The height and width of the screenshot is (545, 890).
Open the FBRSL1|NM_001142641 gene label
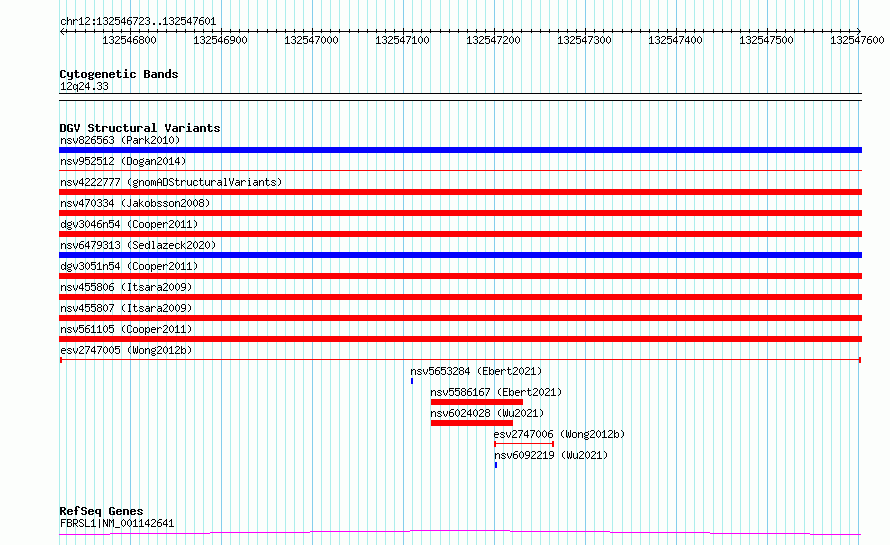[x=116, y=523]
